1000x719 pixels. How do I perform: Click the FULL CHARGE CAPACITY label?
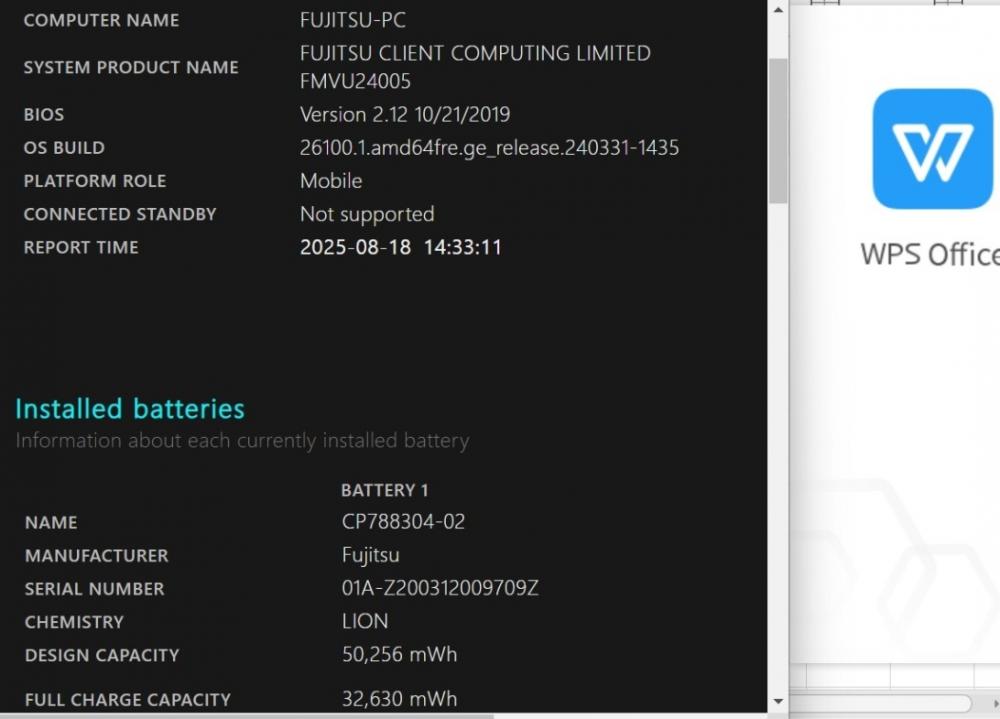tap(128, 700)
